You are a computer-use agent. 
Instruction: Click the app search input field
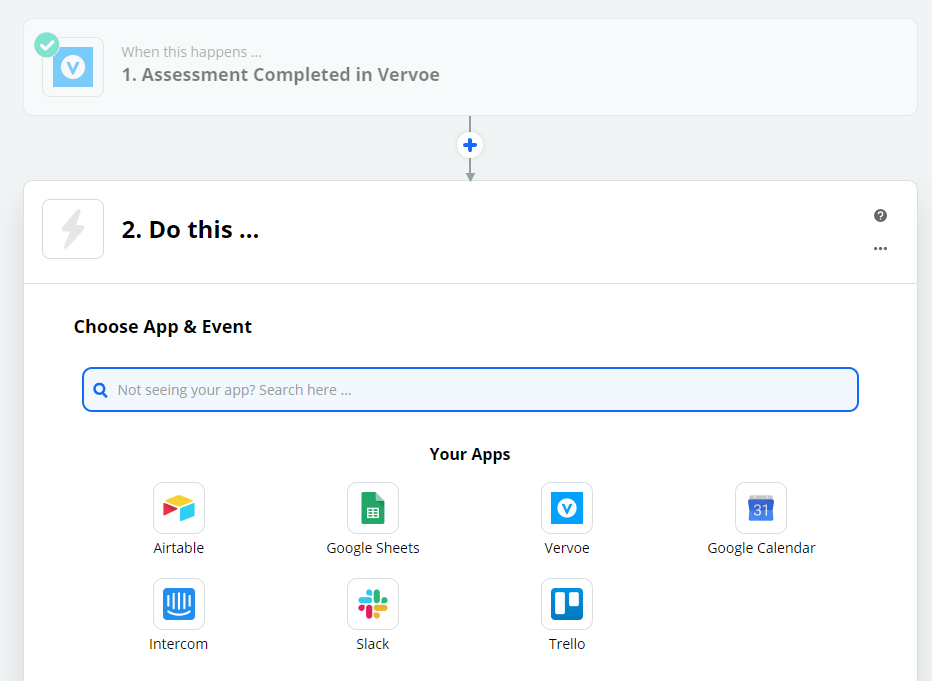(470, 390)
